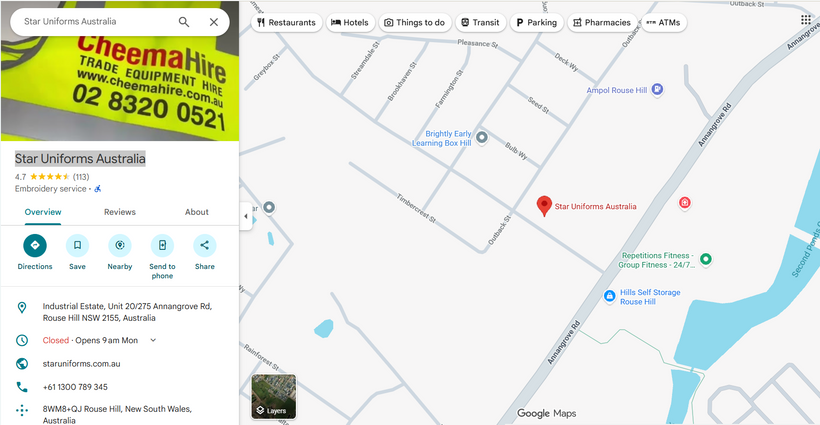Switch to the Reviews tab
The height and width of the screenshot is (425, 820).
click(x=120, y=212)
